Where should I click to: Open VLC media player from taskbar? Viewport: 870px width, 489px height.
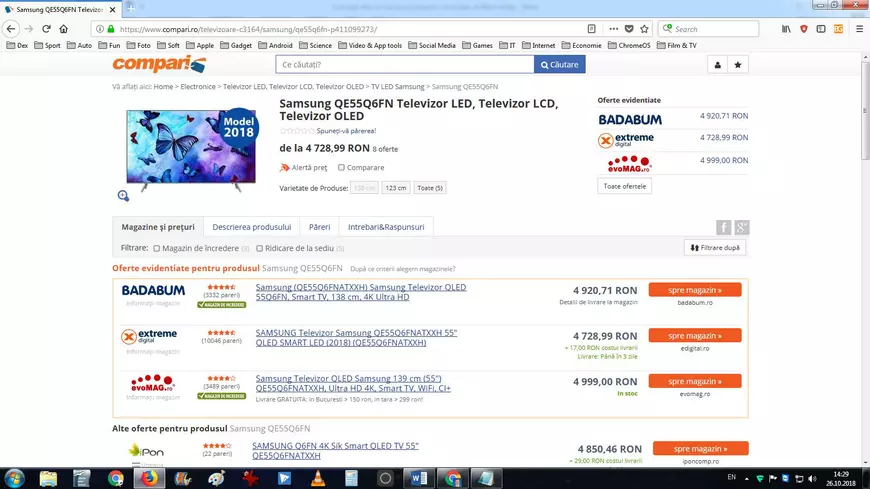318,478
